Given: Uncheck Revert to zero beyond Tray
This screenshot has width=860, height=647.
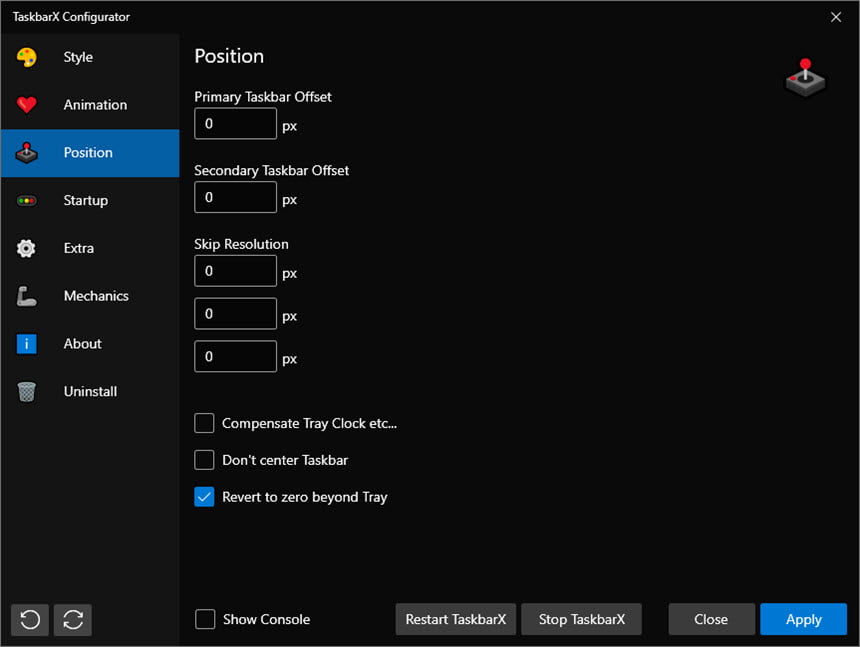Looking at the screenshot, I should [x=204, y=497].
